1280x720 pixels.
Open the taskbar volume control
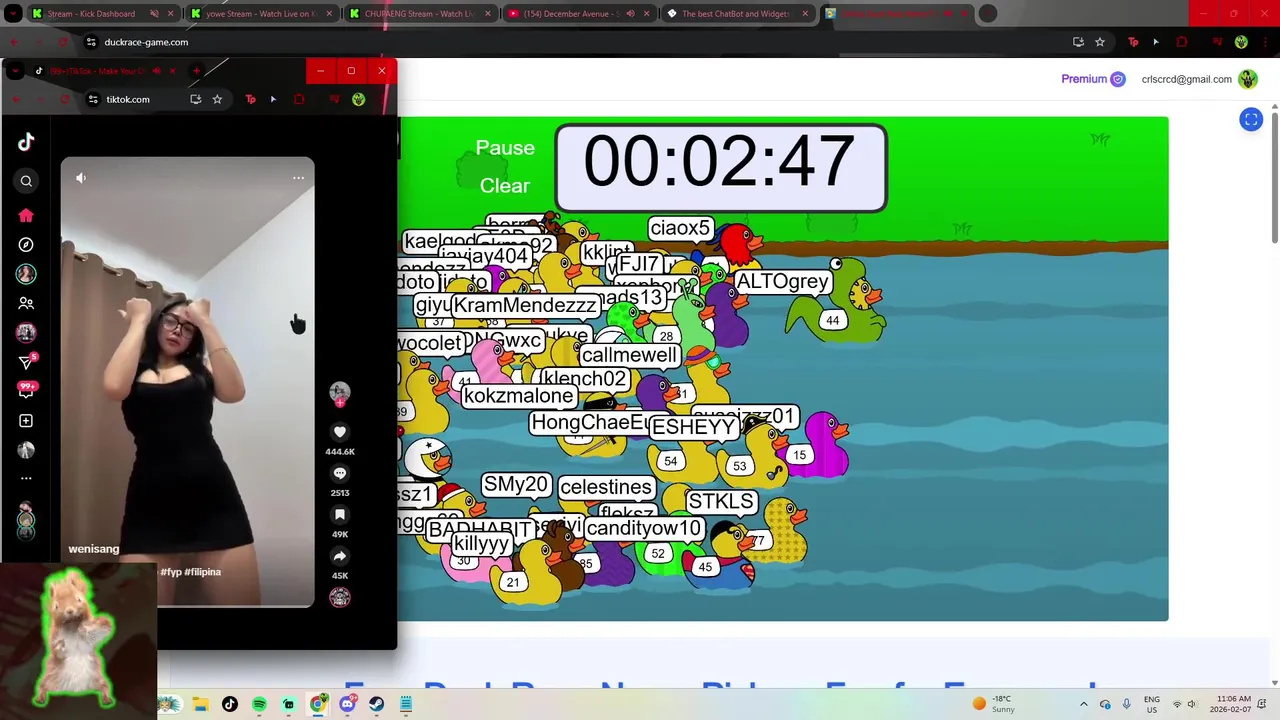pos(1192,704)
